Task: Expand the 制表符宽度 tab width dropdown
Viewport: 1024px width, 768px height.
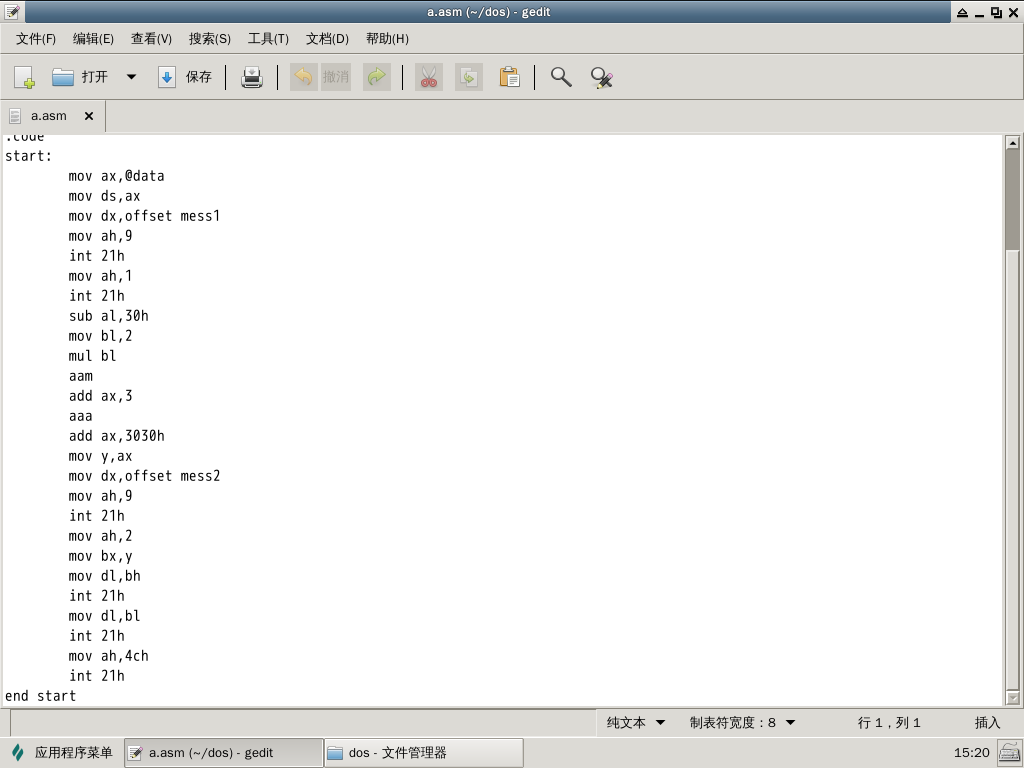Action: (742, 722)
